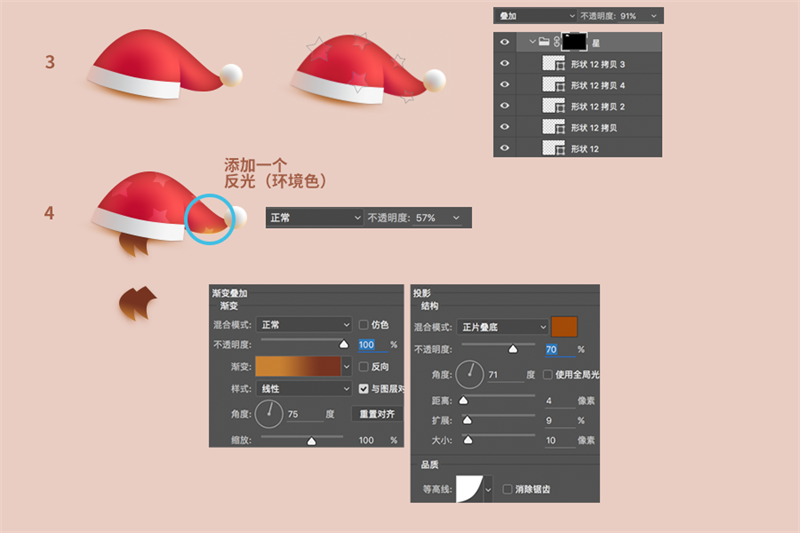800x533 pixels.
Task: Enable the 仿色 dither checkbox
Action: pos(363,324)
